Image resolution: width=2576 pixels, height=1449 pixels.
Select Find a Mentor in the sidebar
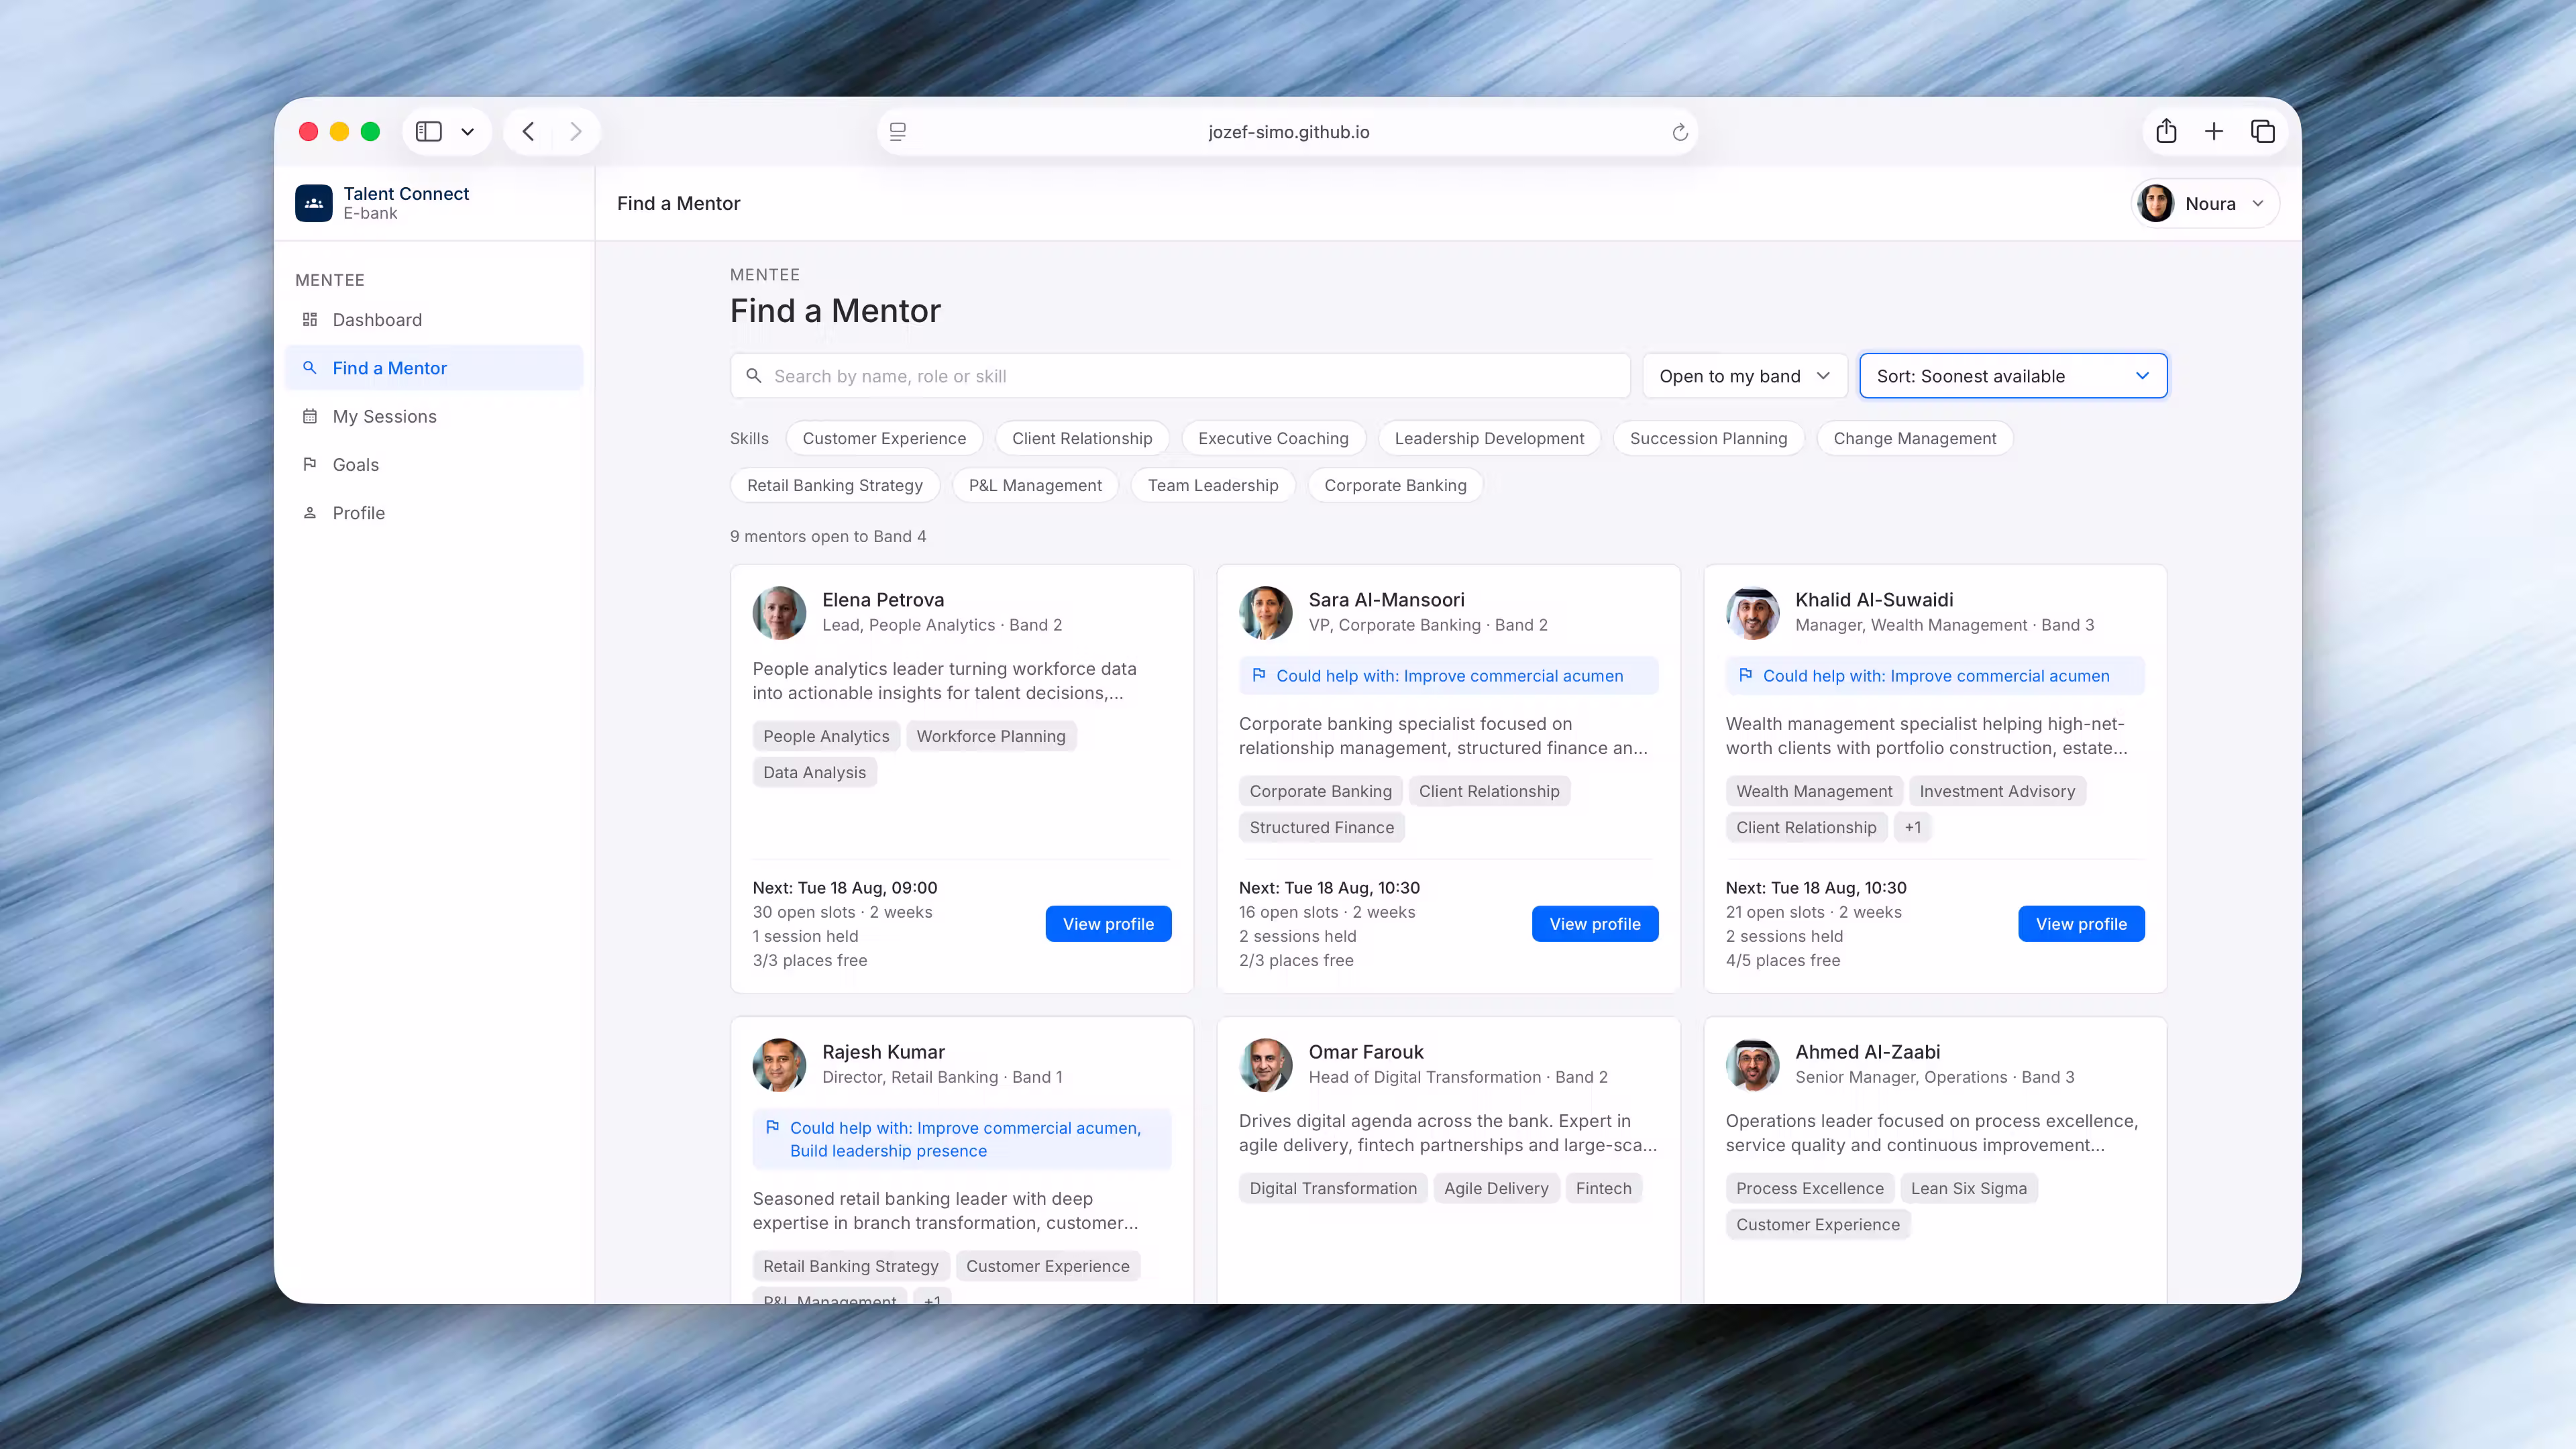434,368
